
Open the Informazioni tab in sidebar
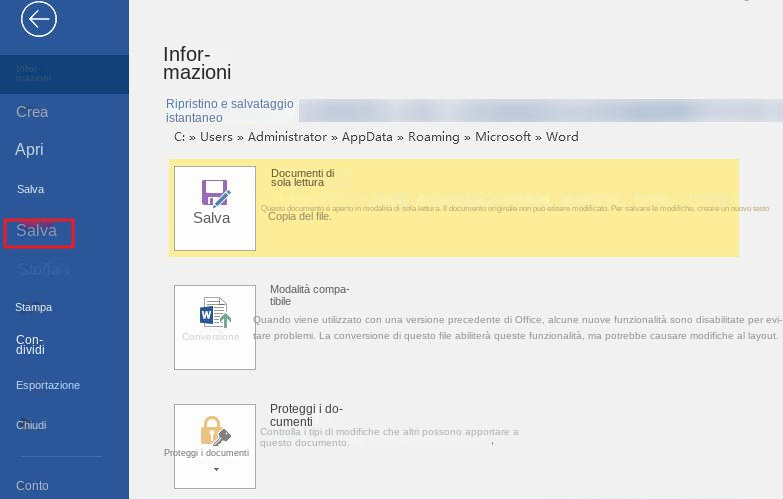tap(33, 73)
